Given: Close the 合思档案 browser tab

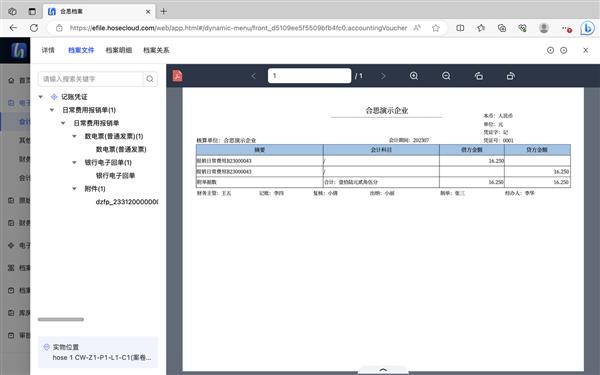Looking at the screenshot, I should pos(148,12).
